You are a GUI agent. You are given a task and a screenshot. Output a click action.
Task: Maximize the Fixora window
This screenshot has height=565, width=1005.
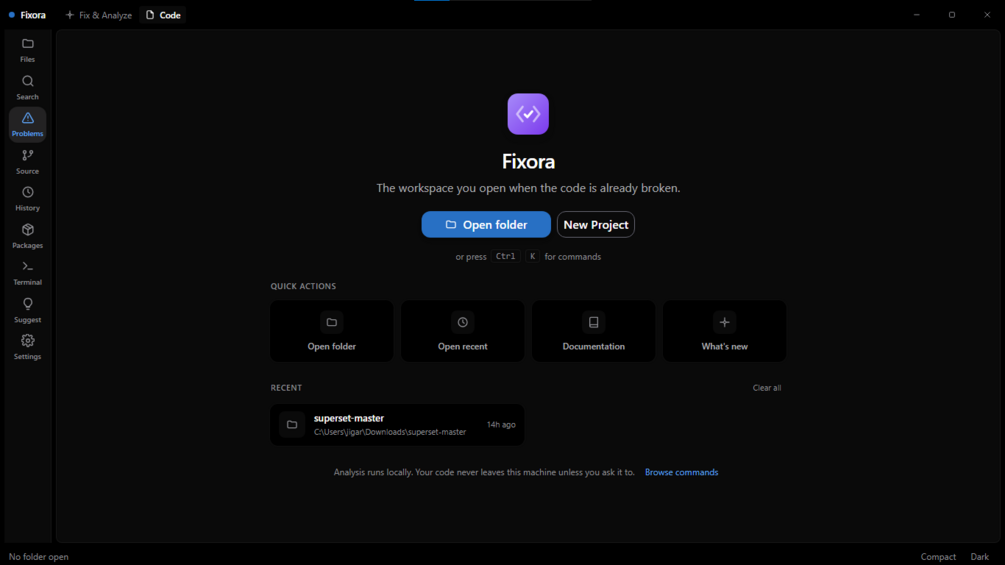coord(952,15)
